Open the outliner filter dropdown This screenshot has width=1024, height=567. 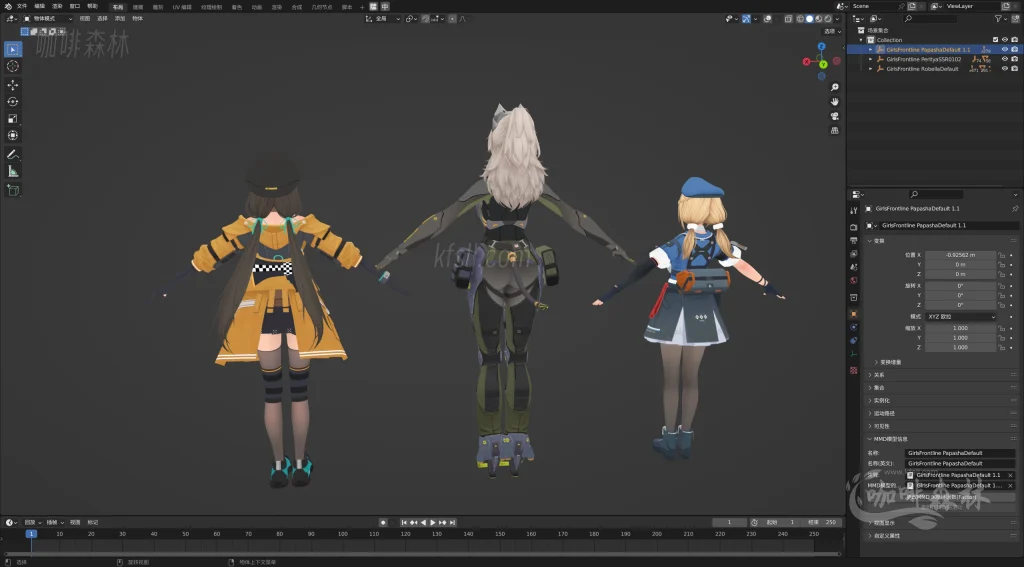(1000, 19)
